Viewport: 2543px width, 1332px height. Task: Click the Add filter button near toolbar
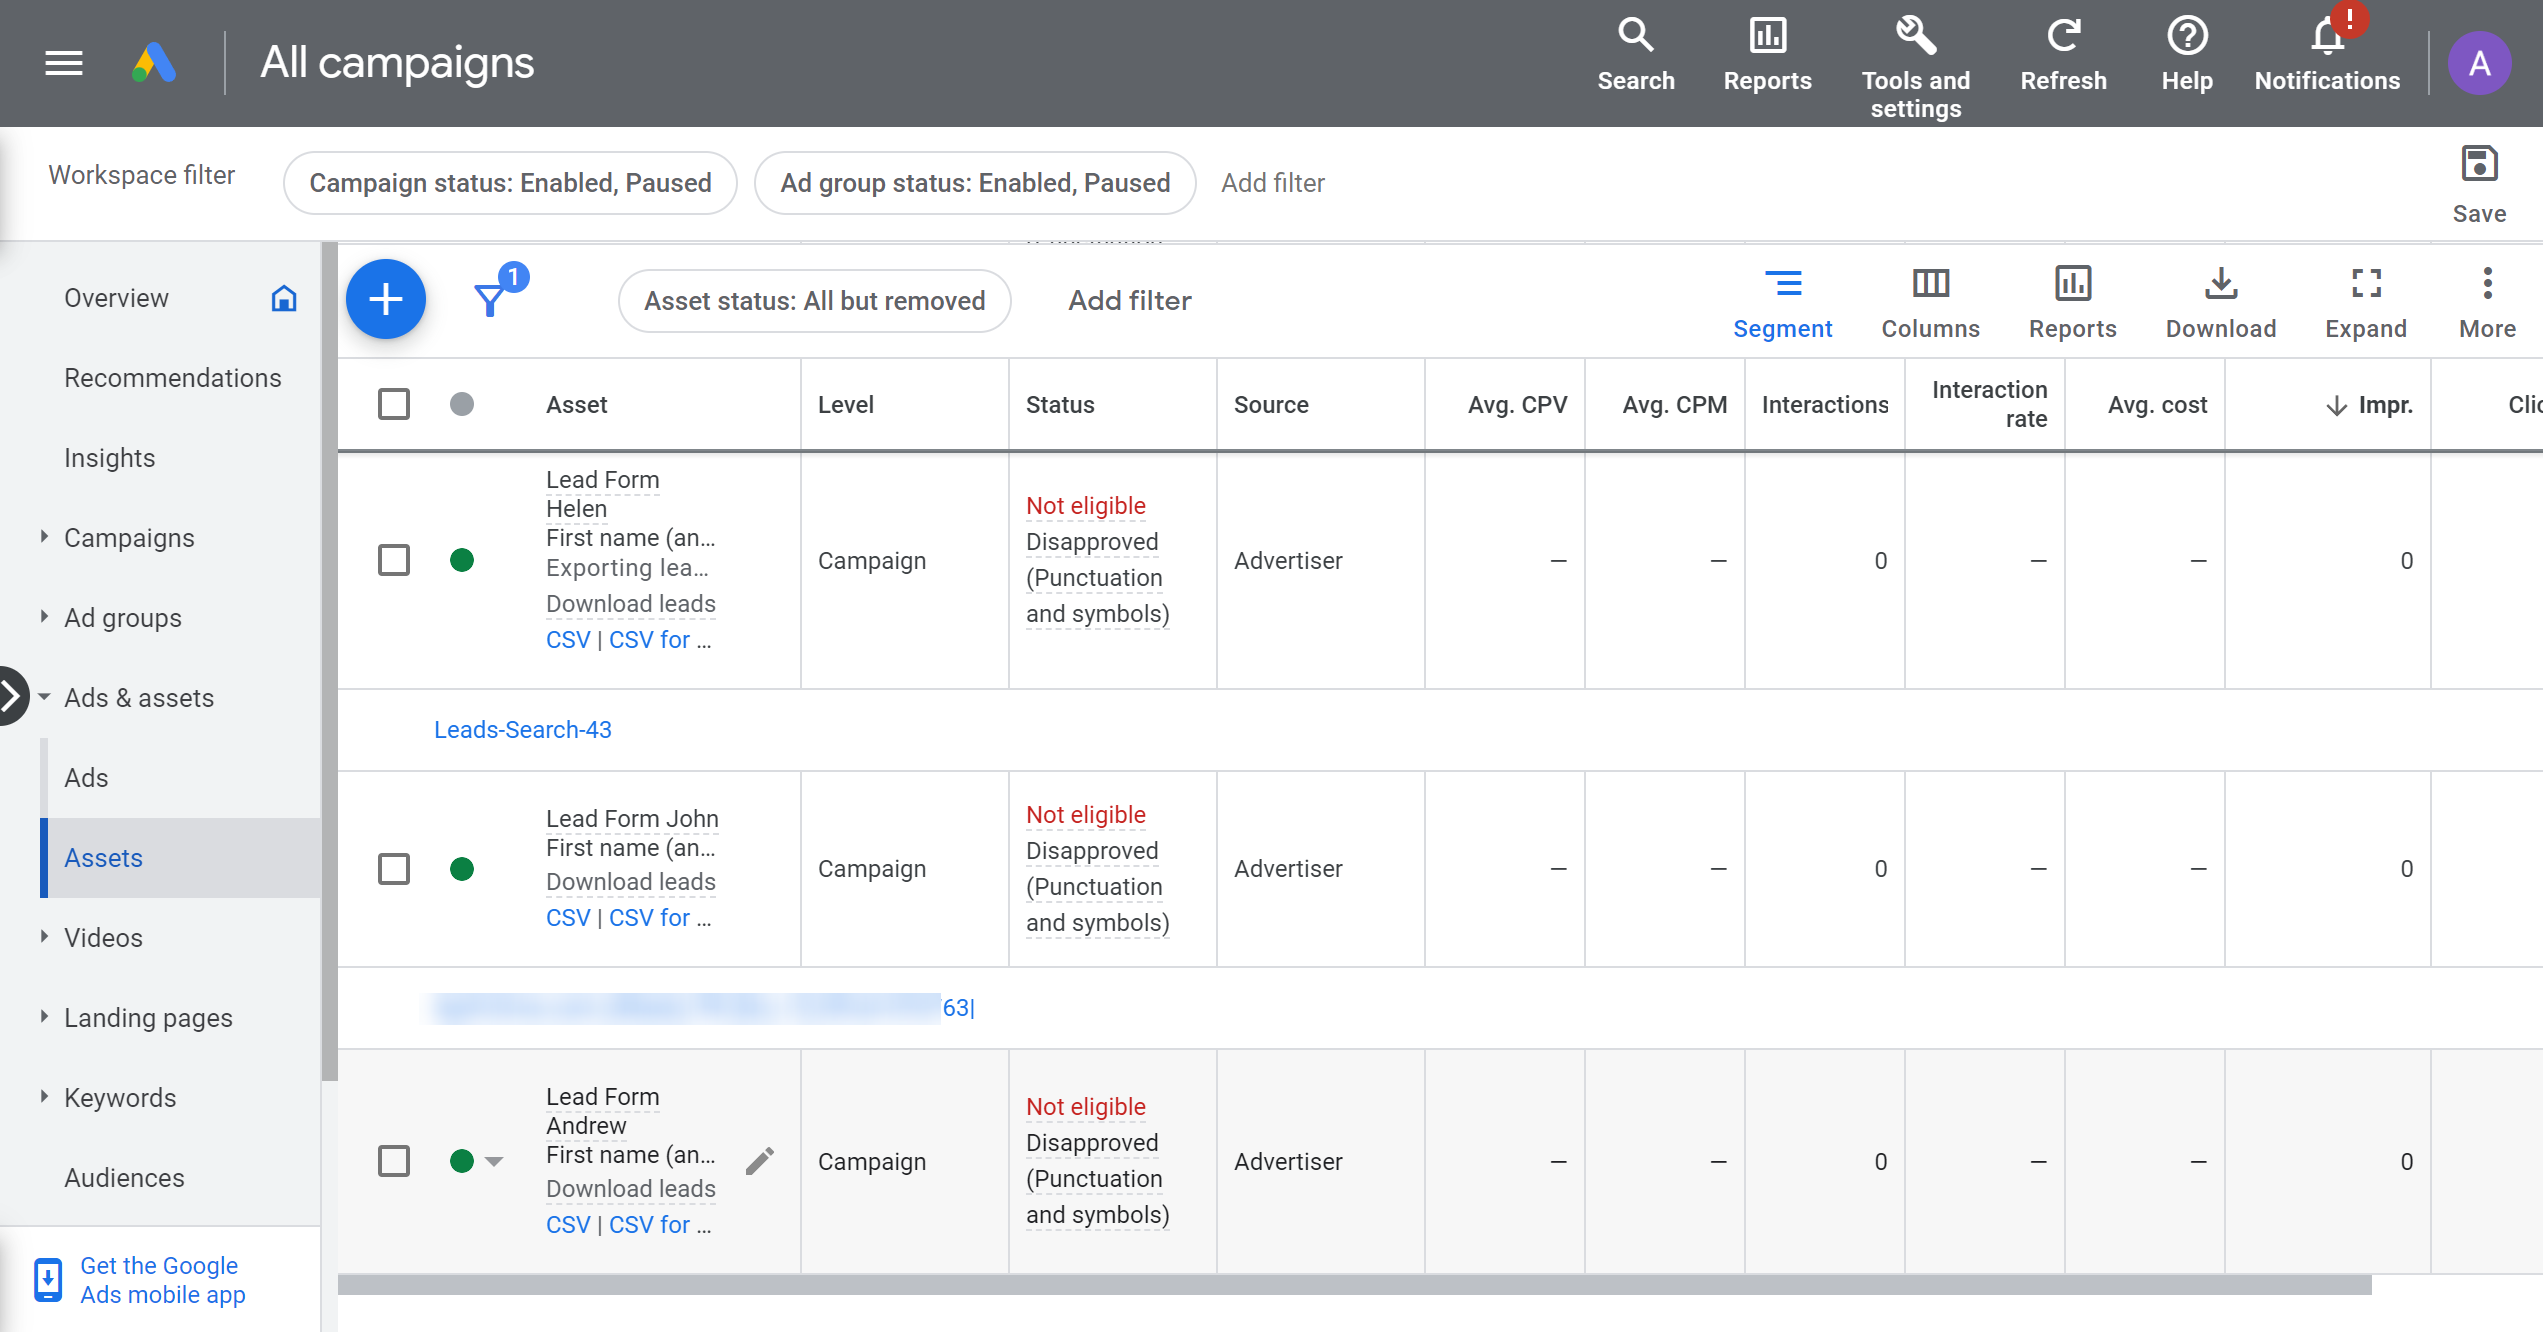(1130, 301)
